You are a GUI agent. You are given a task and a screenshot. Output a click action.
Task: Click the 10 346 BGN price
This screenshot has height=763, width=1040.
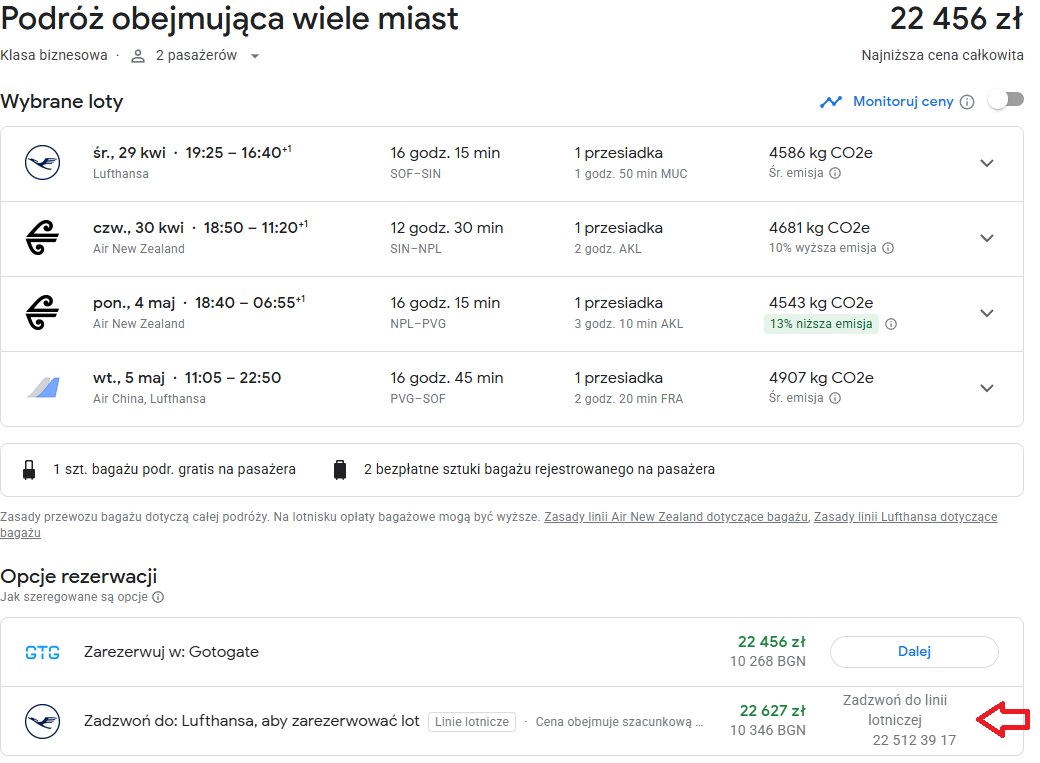tap(767, 730)
